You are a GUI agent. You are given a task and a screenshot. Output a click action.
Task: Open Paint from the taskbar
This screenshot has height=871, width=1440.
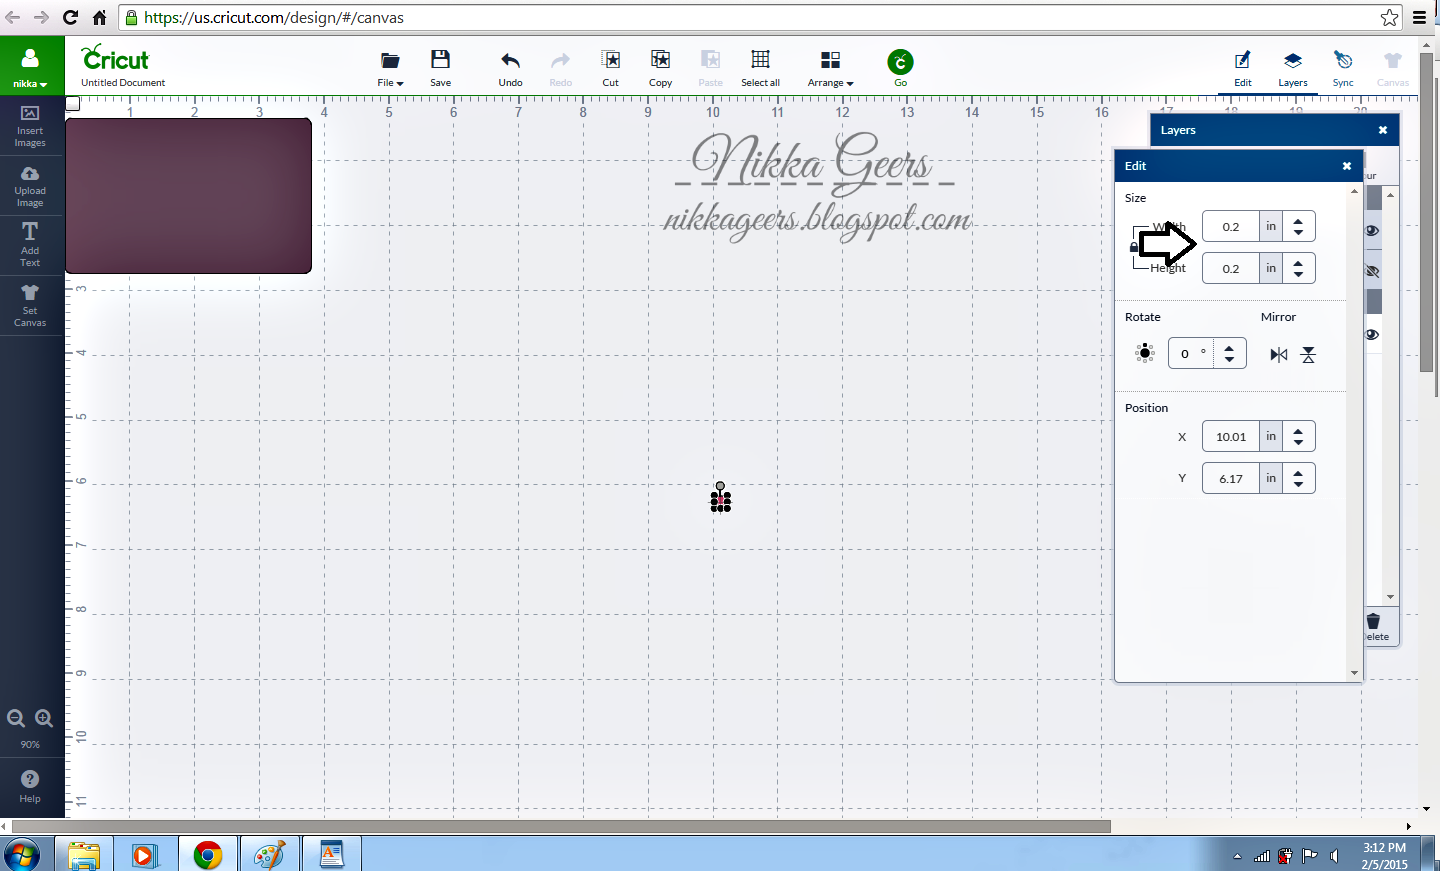(270, 855)
